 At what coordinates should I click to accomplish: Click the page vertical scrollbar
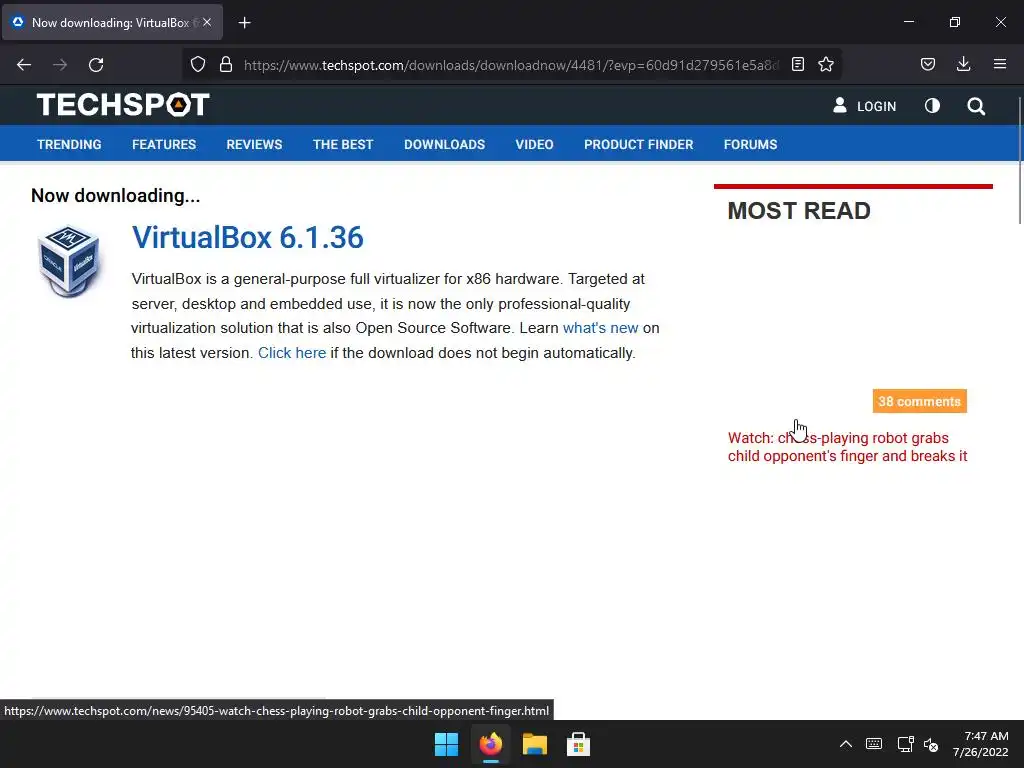point(1019,160)
